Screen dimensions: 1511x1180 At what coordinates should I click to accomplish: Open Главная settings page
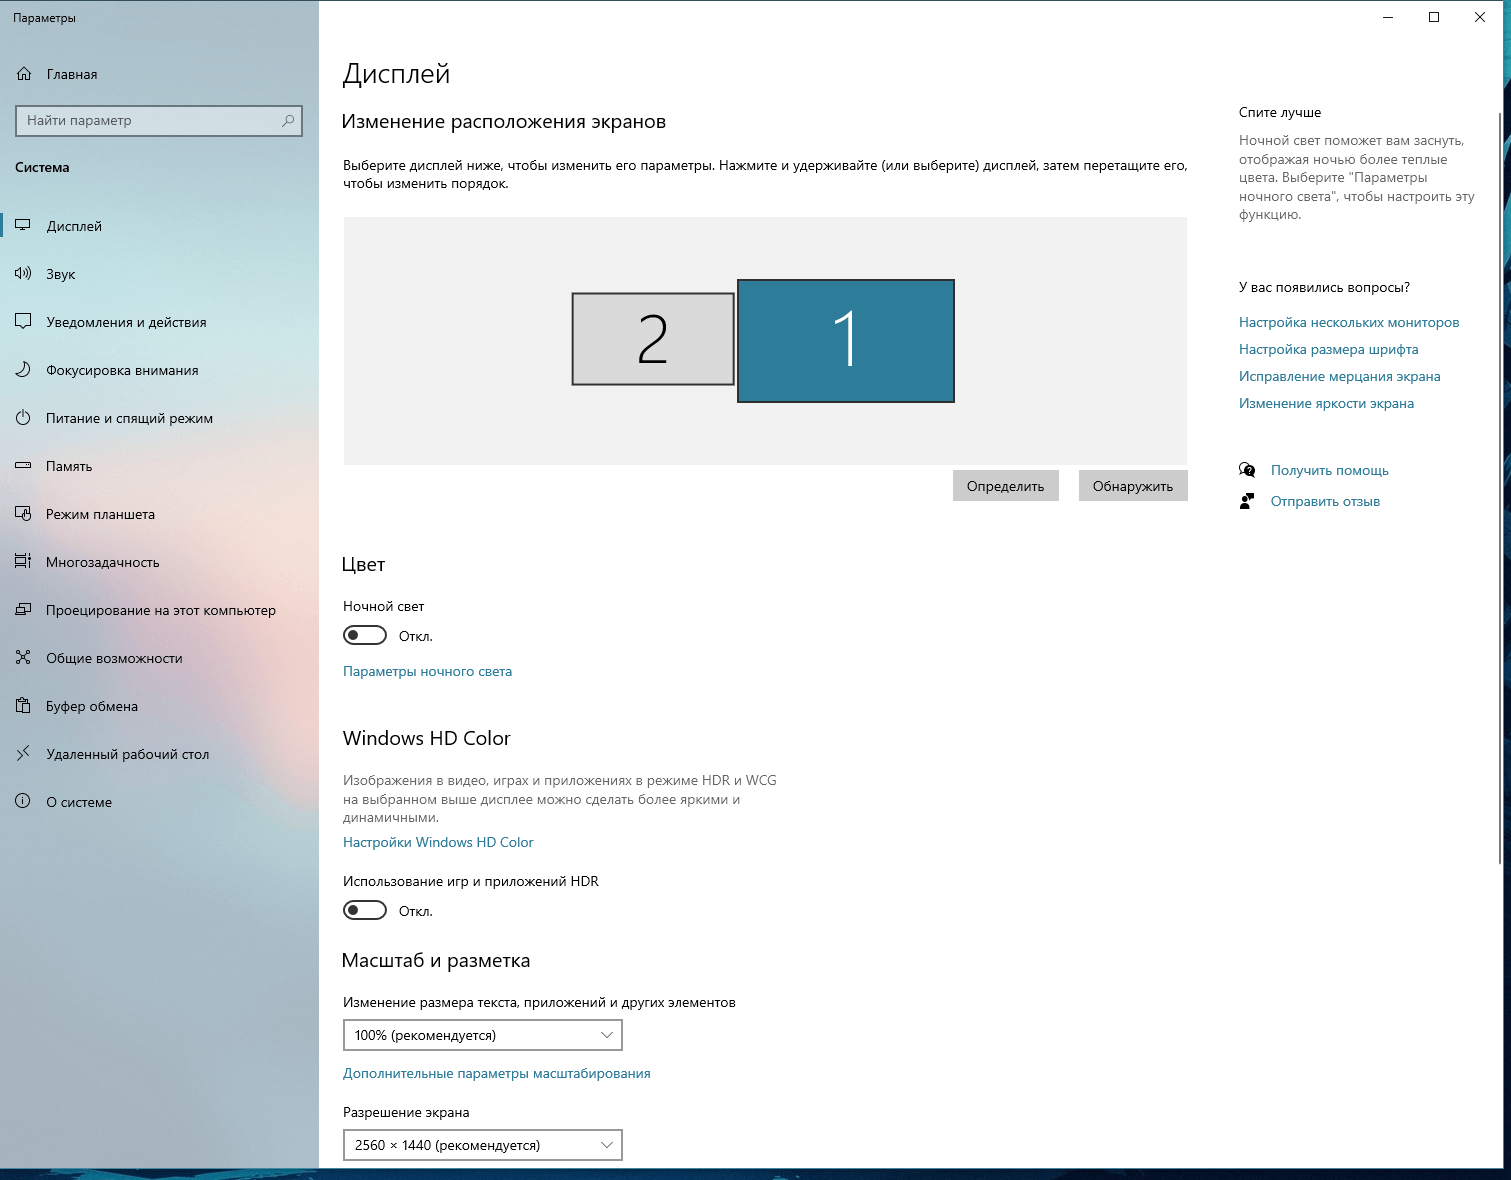159,74
